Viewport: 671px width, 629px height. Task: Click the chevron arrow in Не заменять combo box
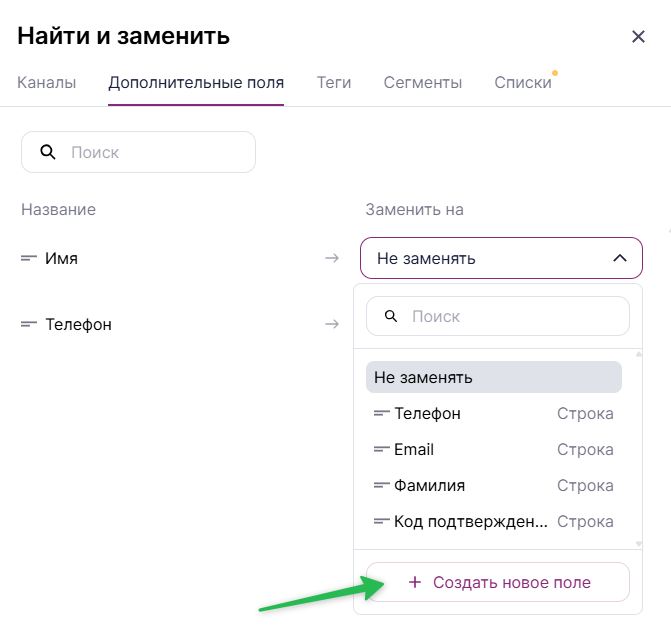pyautogui.click(x=620, y=258)
